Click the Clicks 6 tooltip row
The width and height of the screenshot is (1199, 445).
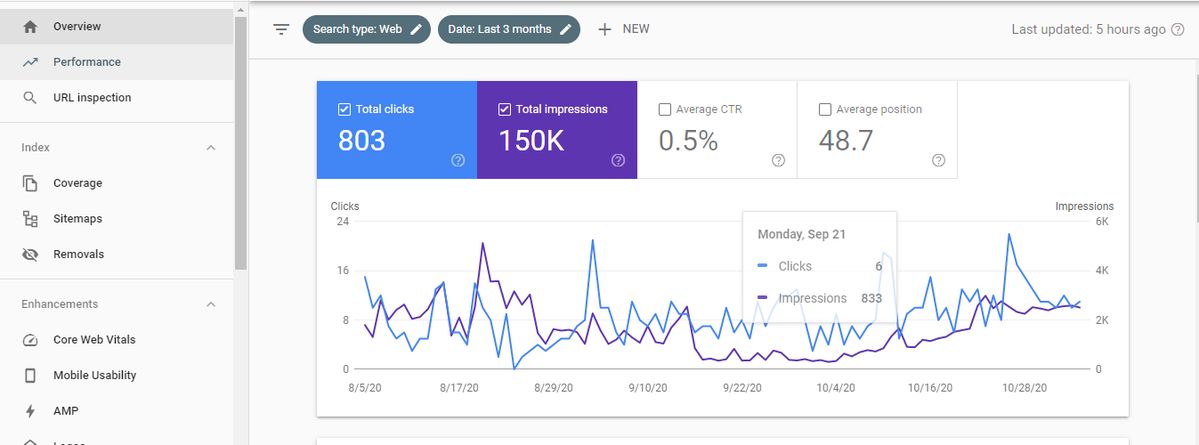(x=820, y=267)
